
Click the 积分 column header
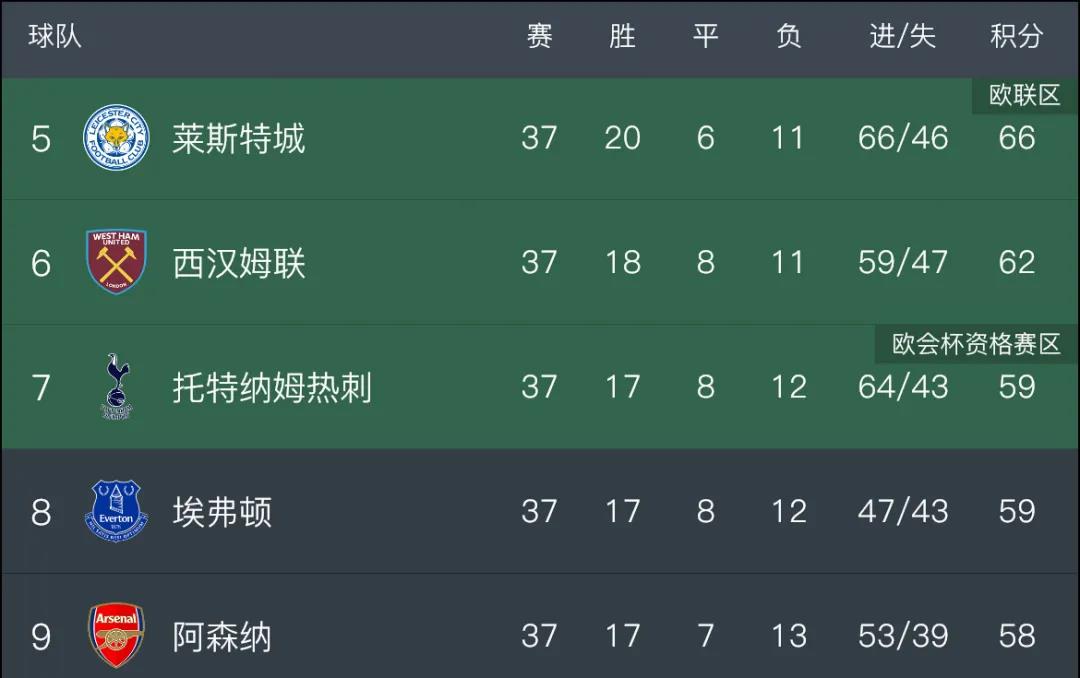coord(1017,36)
